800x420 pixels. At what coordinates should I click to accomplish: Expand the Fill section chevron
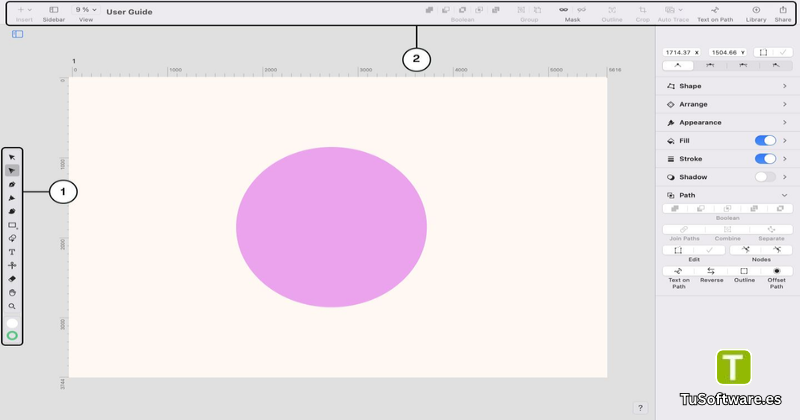pyautogui.click(x=785, y=140)
